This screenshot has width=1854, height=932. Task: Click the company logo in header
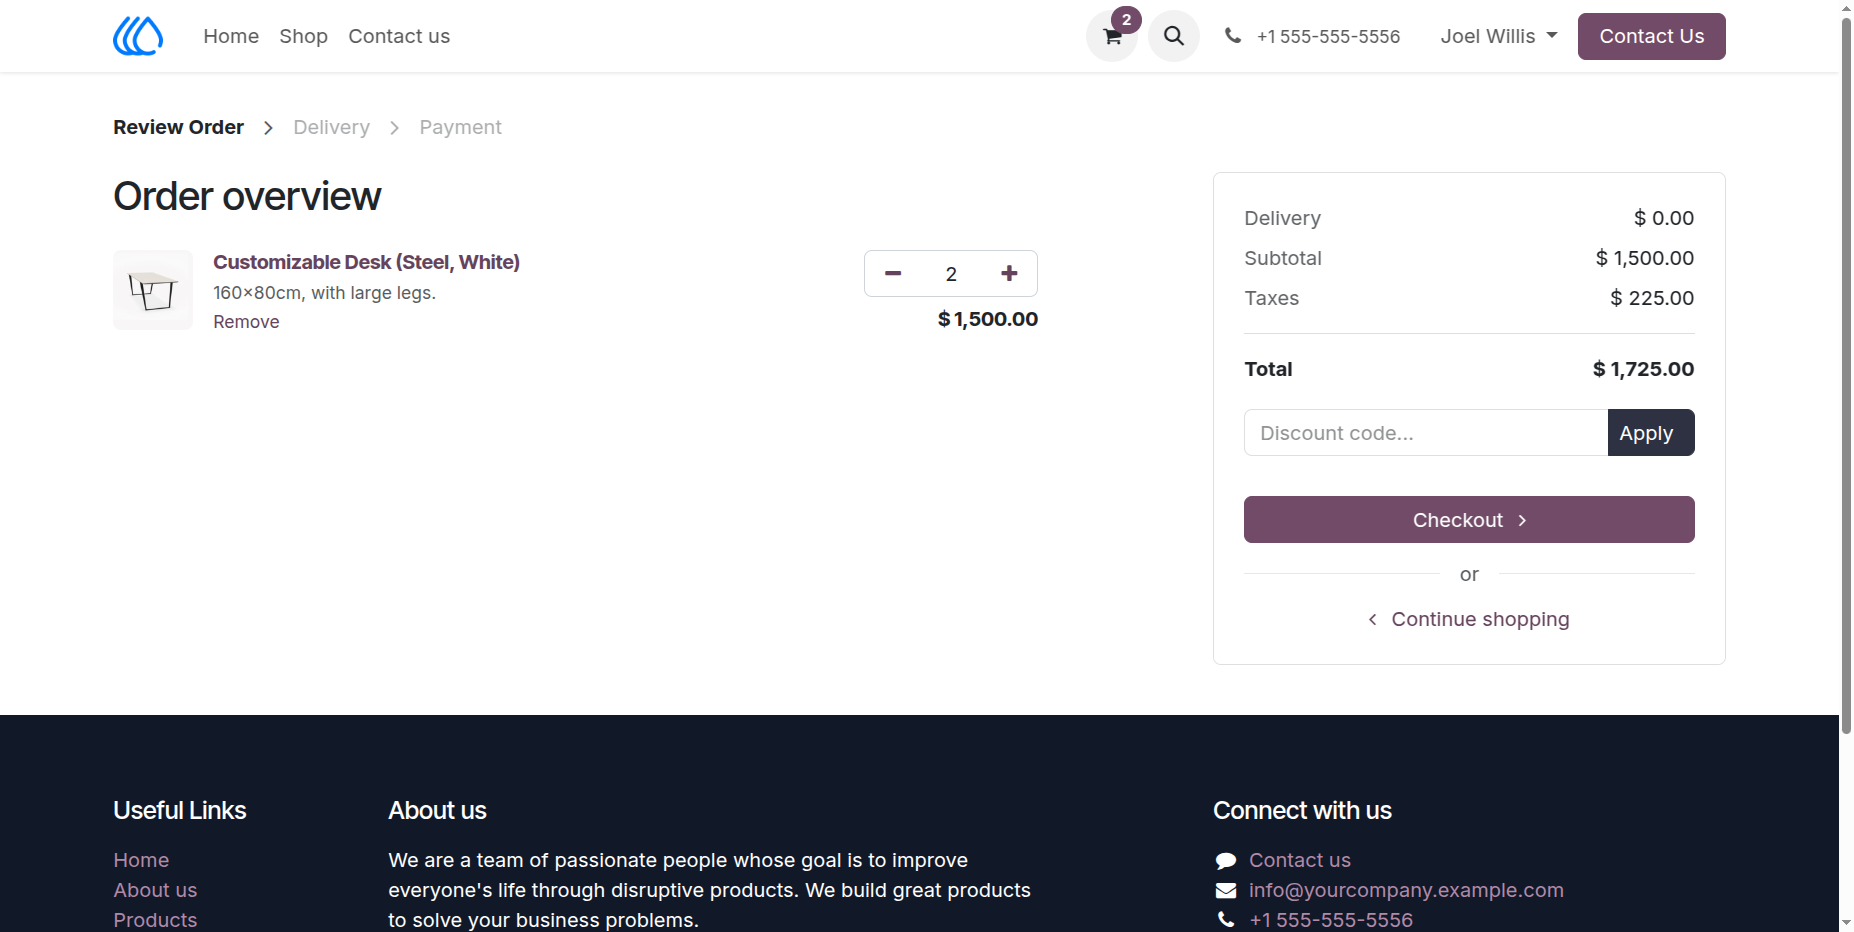tap(138, 36)
